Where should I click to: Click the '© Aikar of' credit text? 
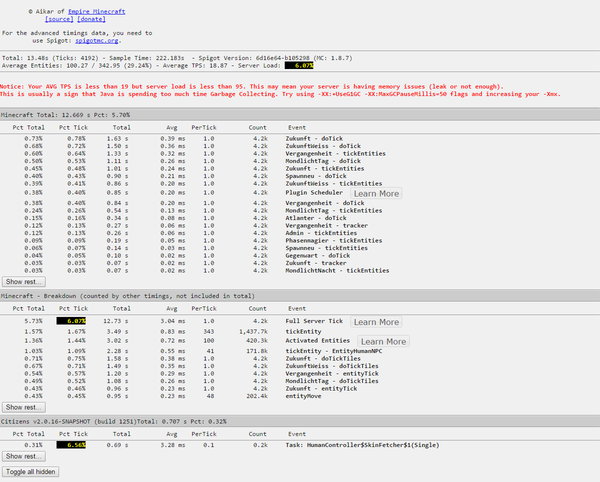click(x=47, y=11)
